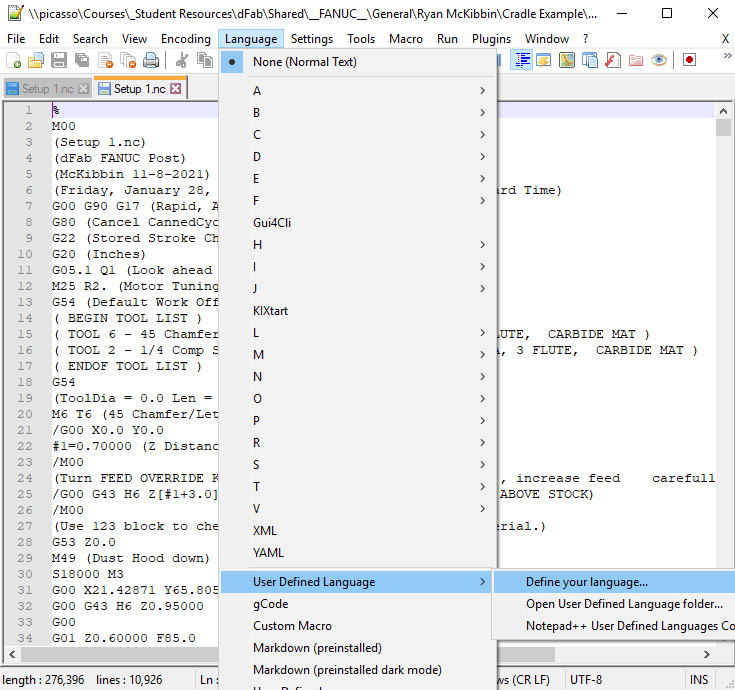Expand the C languages submenu
The width and height of the screenshot is (735, 690).
[x=358, y=135]
